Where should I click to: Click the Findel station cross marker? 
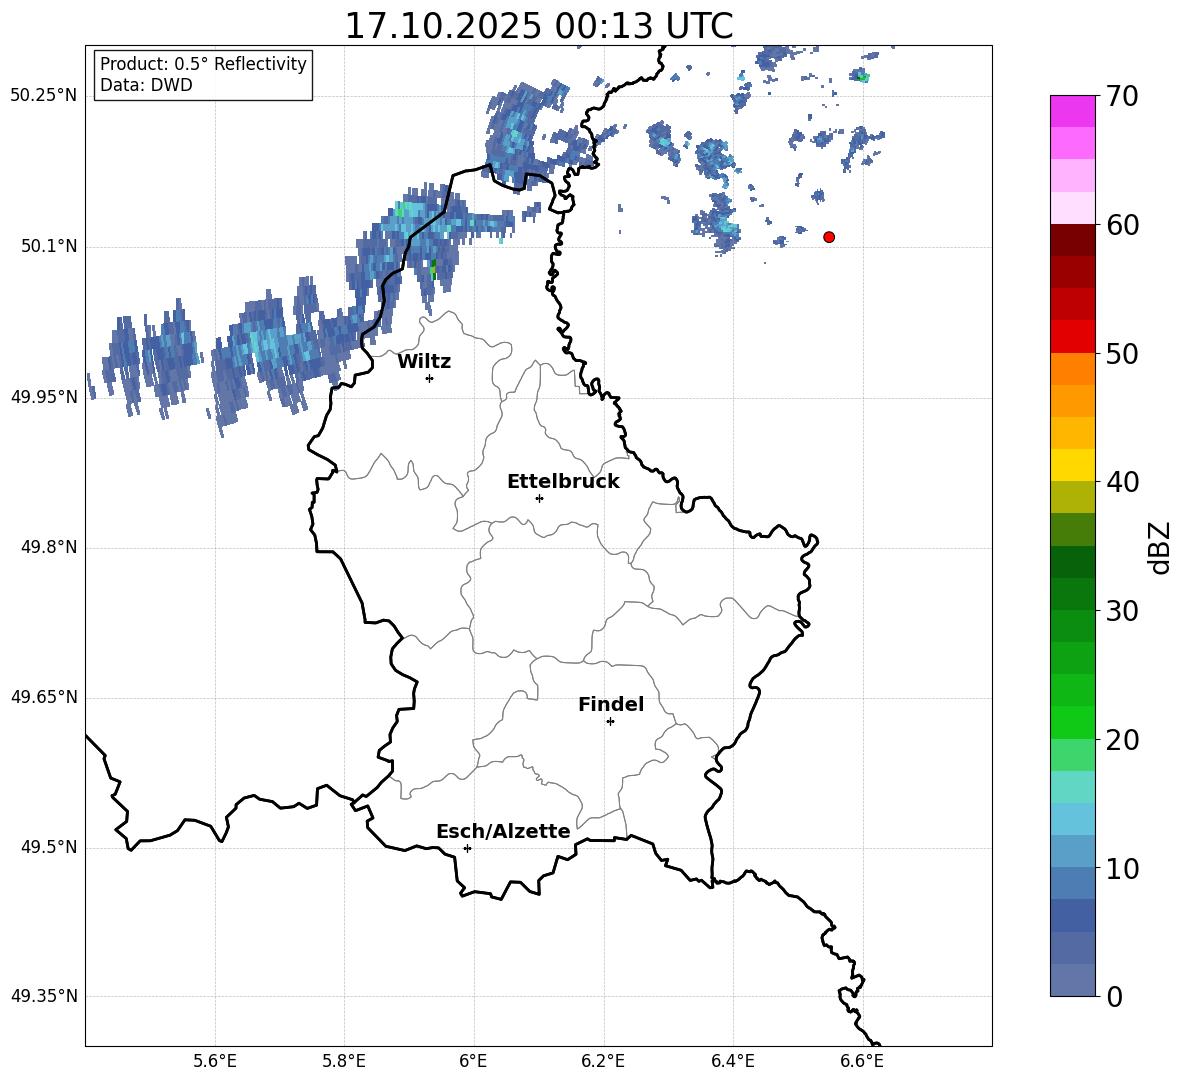tap(610, 722)
